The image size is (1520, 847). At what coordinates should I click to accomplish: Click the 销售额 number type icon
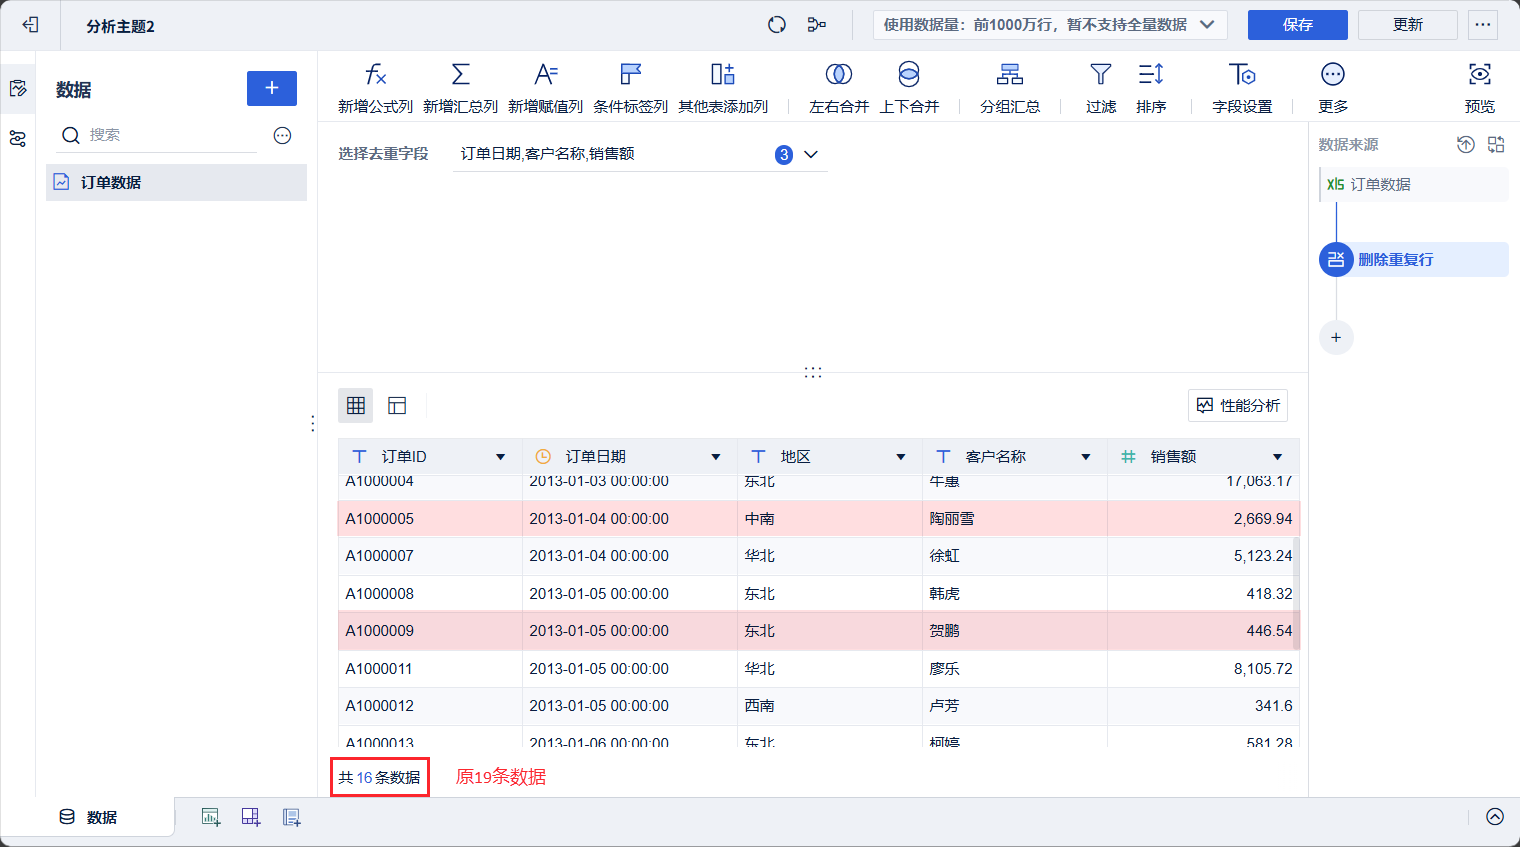point(1128,457)
